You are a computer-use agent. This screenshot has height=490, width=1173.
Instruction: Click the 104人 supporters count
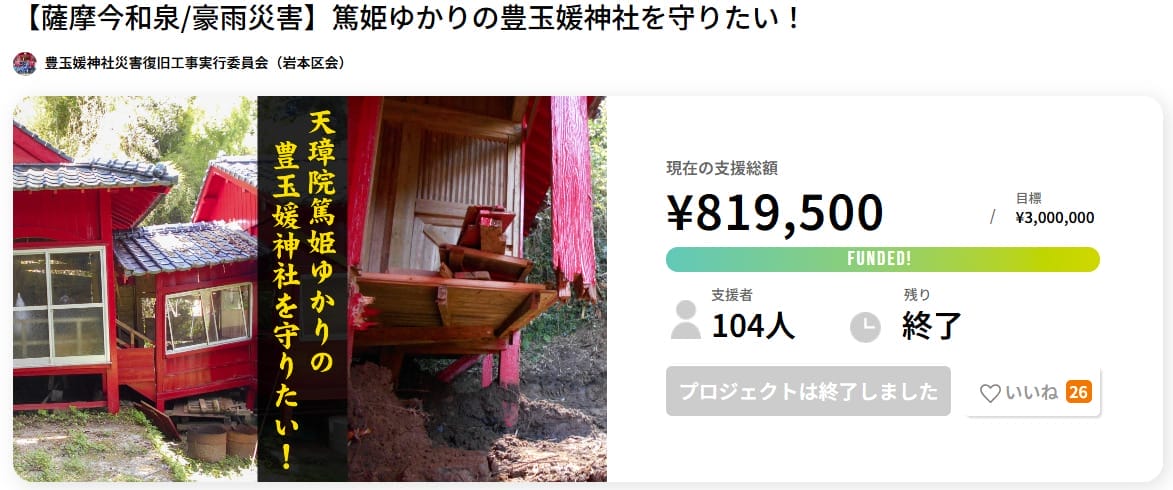(x=753, y=325)
